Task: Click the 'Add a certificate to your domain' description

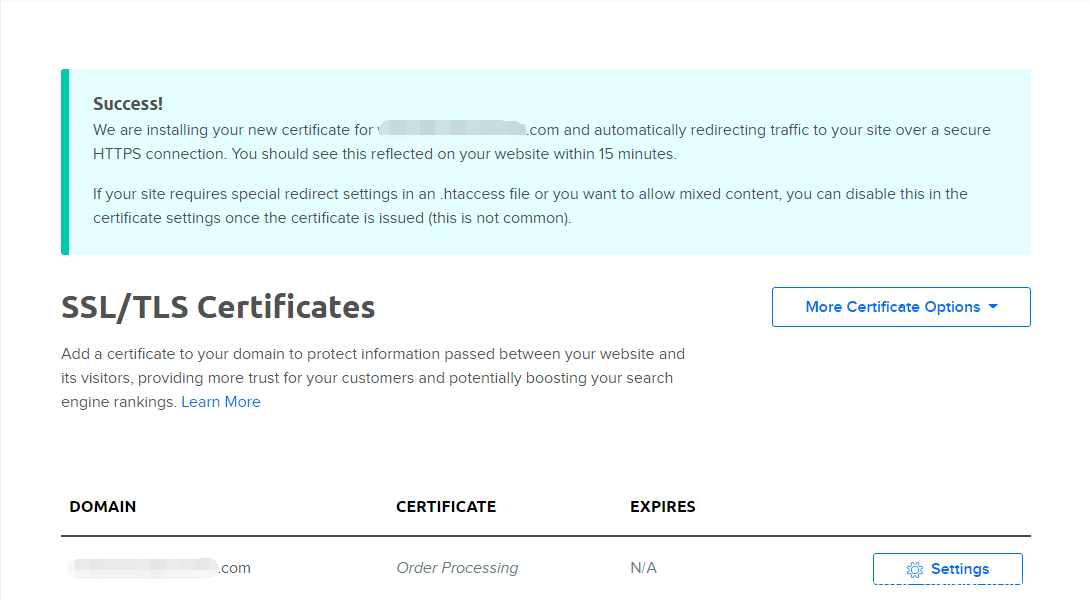Action: [373, 354]
